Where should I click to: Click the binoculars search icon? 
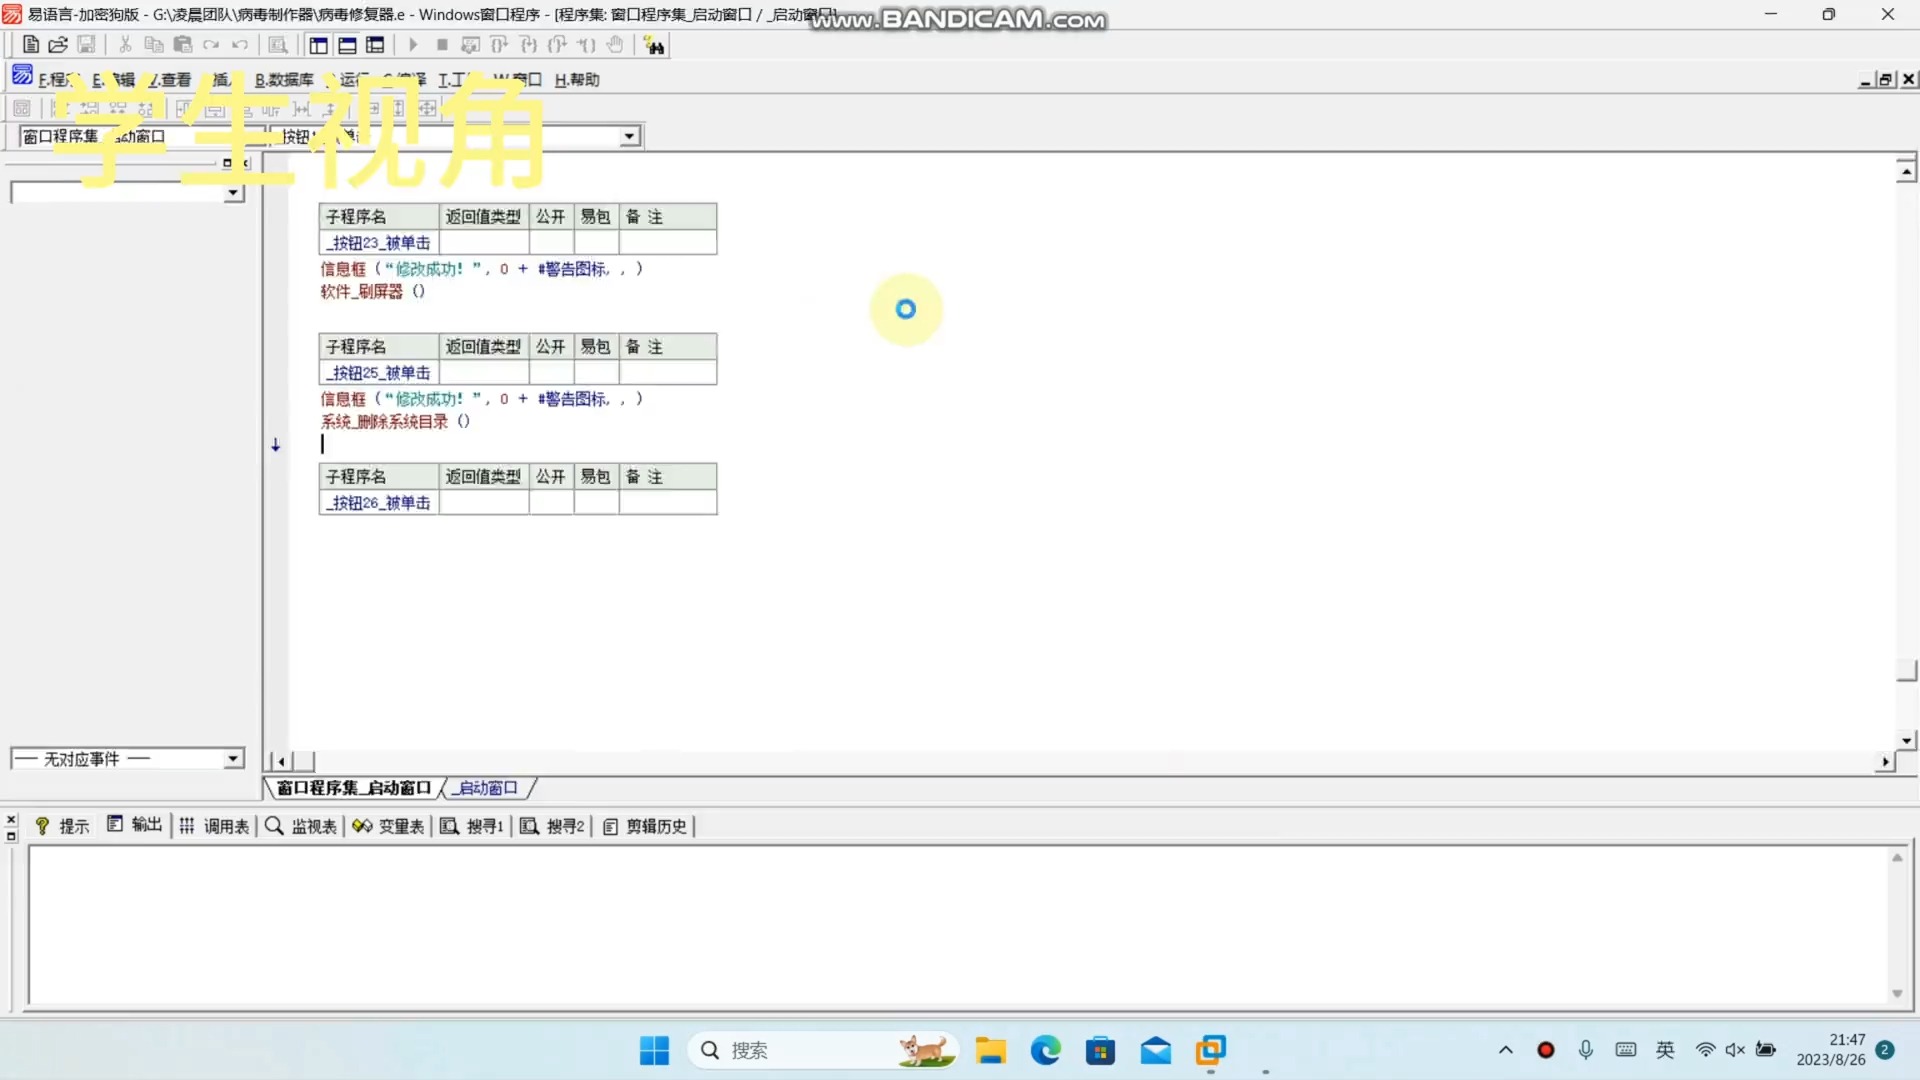(655, 45)
